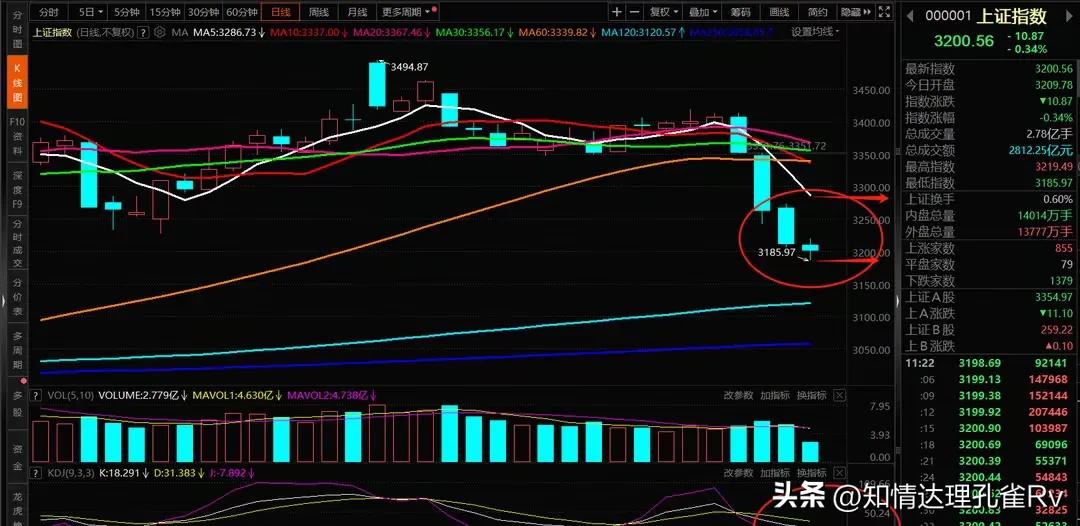Open the 分时成交 sidebar item
Viewport: 1080px width, 526px height.
[x=17, y=241]
